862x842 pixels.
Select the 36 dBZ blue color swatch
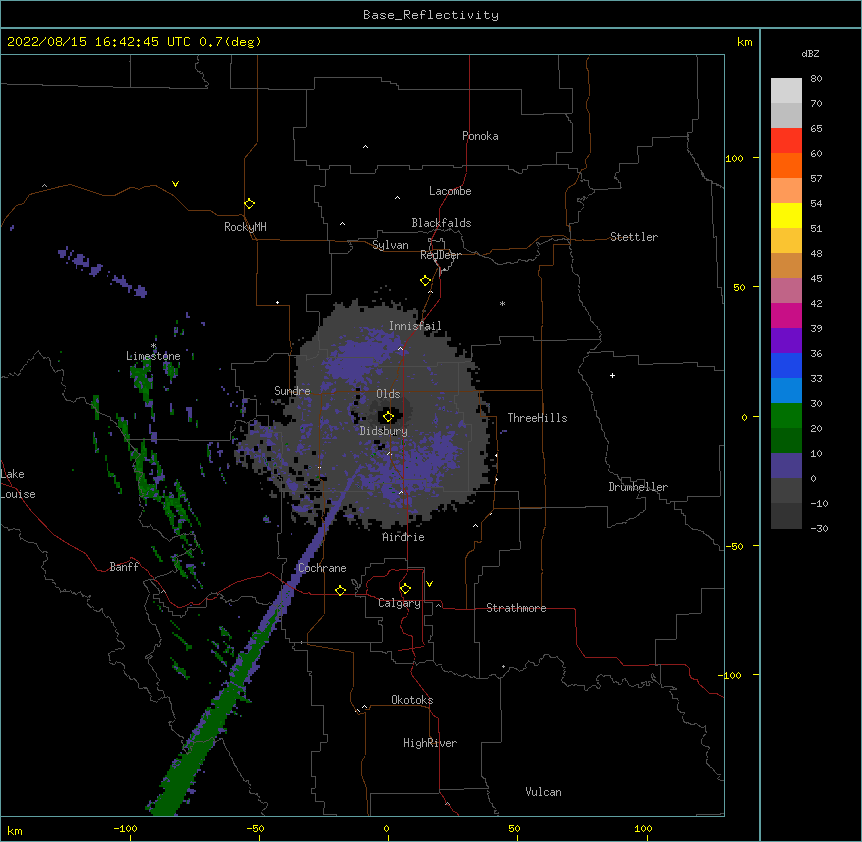click(x=786, y=365)
